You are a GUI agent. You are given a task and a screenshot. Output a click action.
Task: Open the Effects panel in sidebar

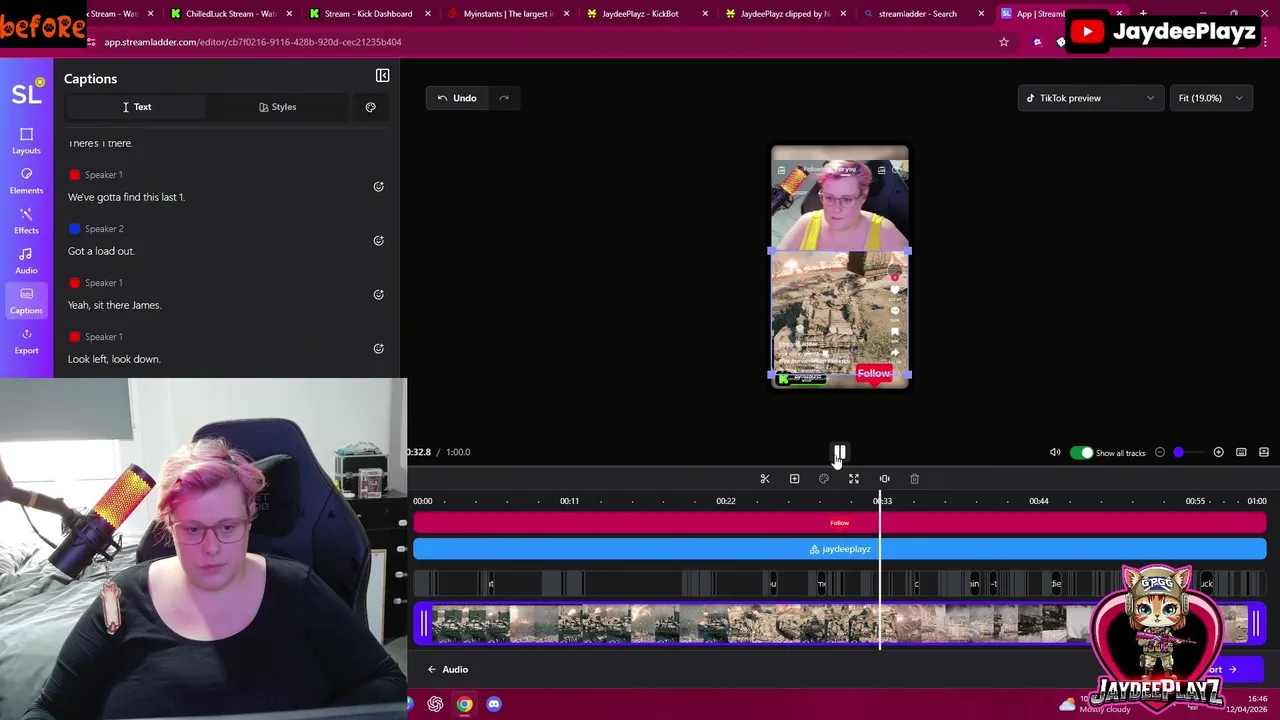point(26,221)
